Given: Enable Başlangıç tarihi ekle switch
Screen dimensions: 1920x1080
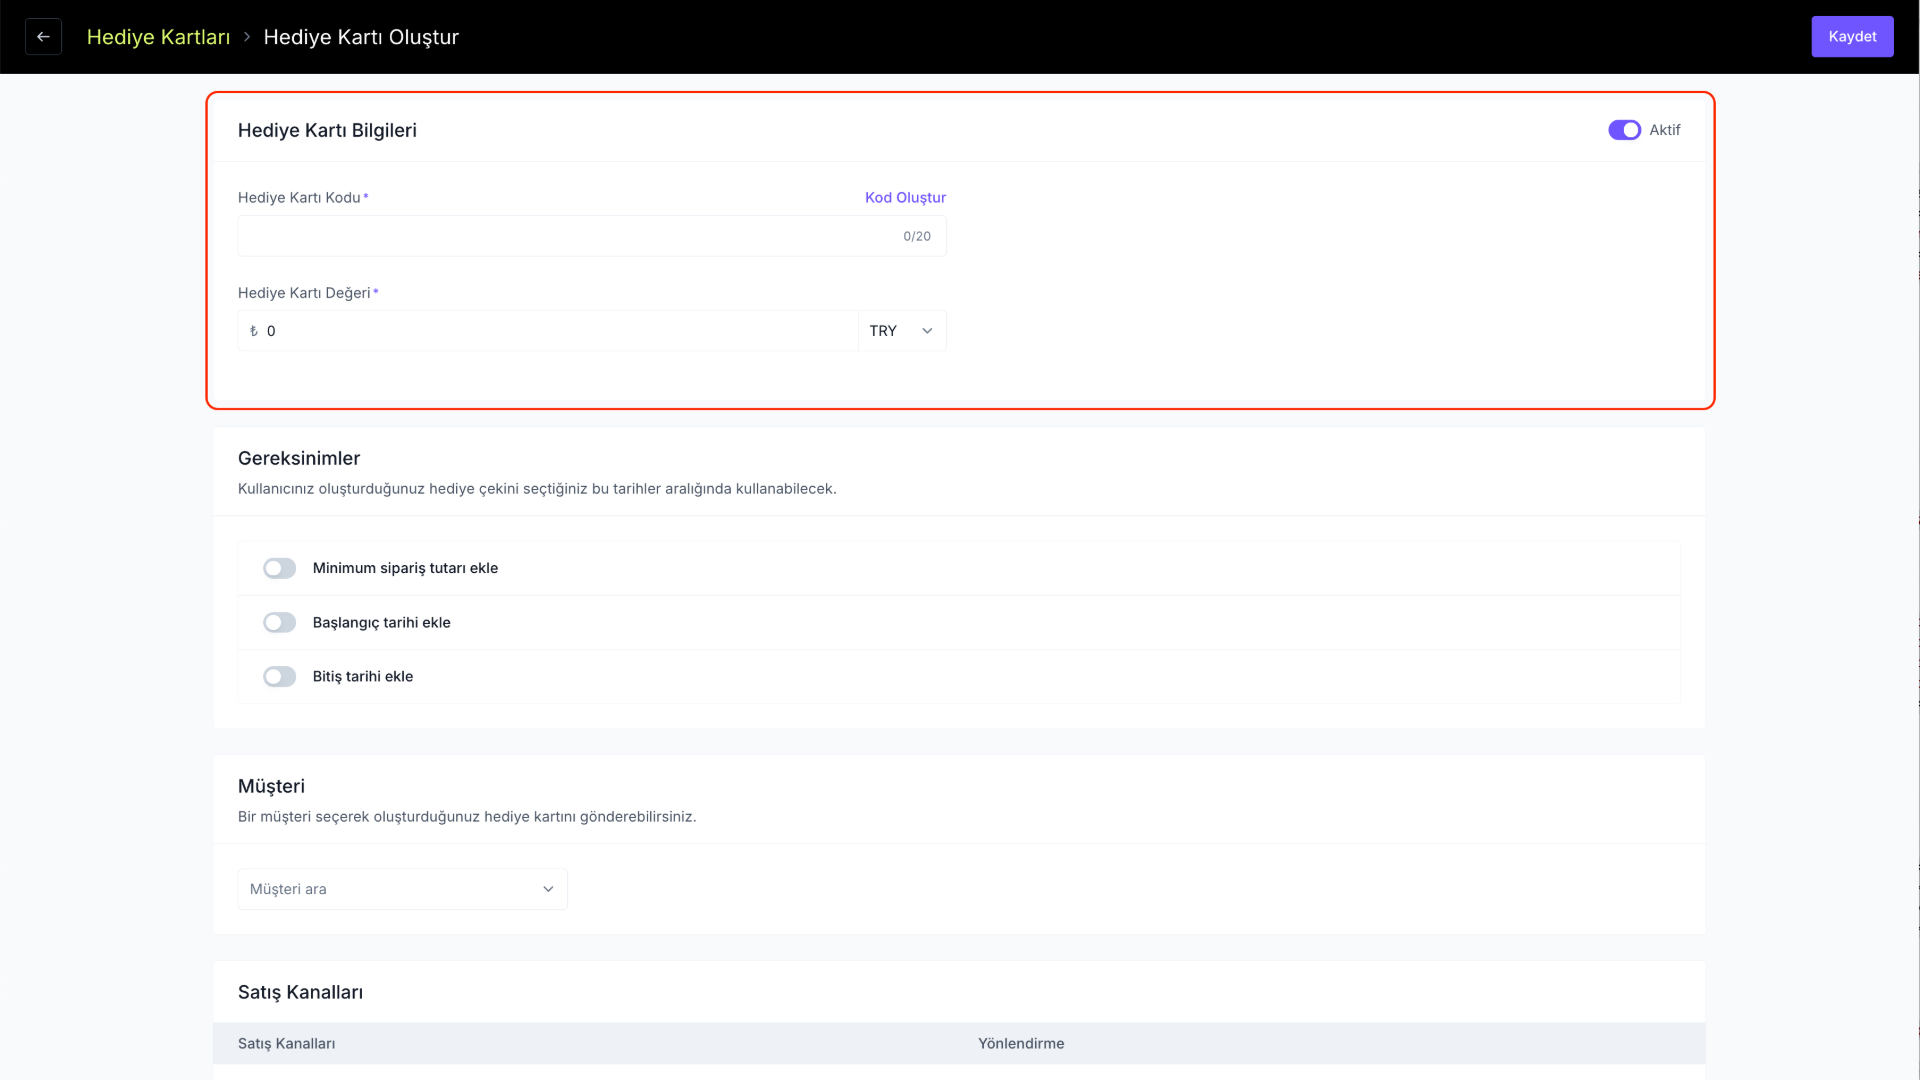Looking at the screenshot, I should [280, 623].
